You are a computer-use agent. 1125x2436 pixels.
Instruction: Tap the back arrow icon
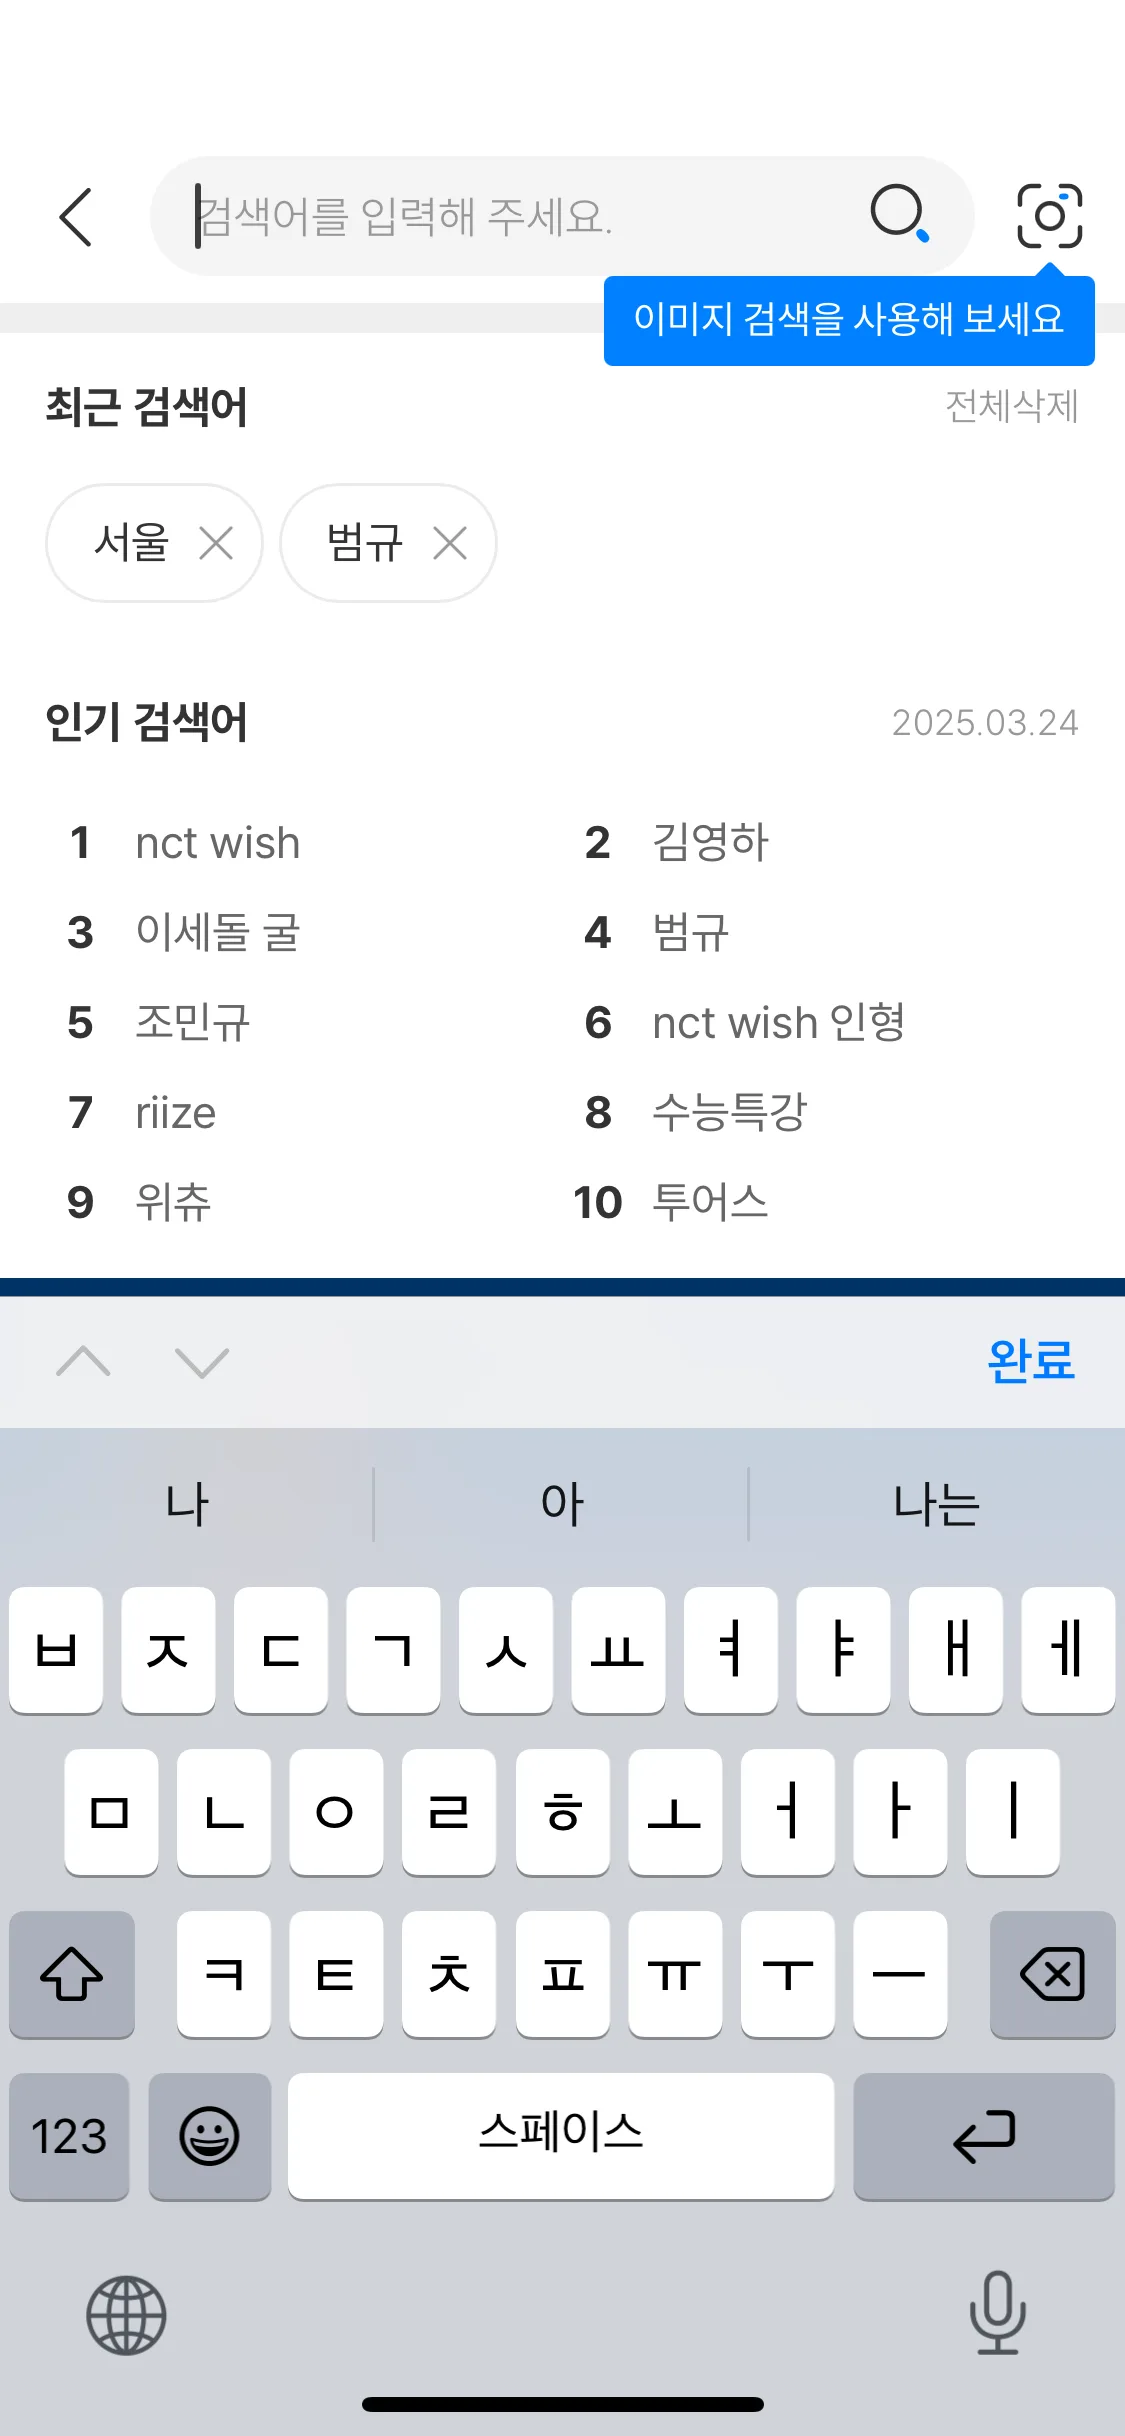[x=76, y=216]
